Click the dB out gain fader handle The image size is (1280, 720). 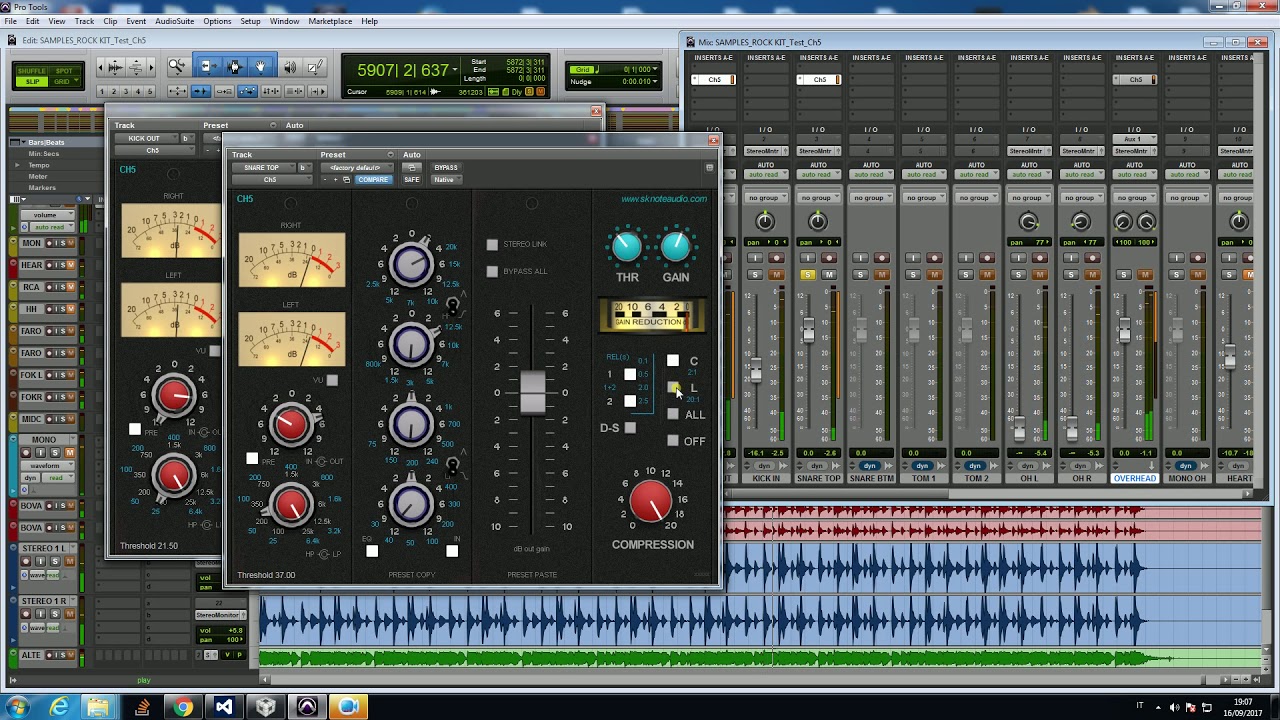pyautogui.click(x=532, y=392)
